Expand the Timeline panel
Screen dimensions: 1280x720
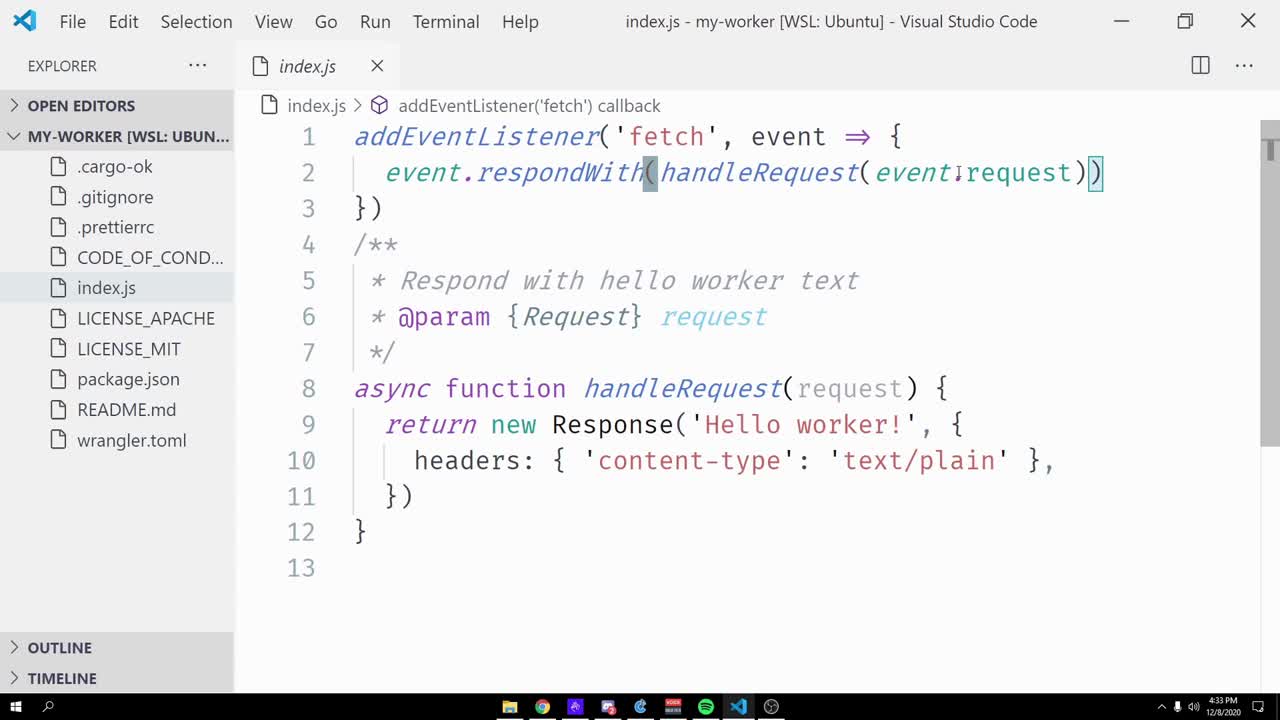[x=61, y=678]
